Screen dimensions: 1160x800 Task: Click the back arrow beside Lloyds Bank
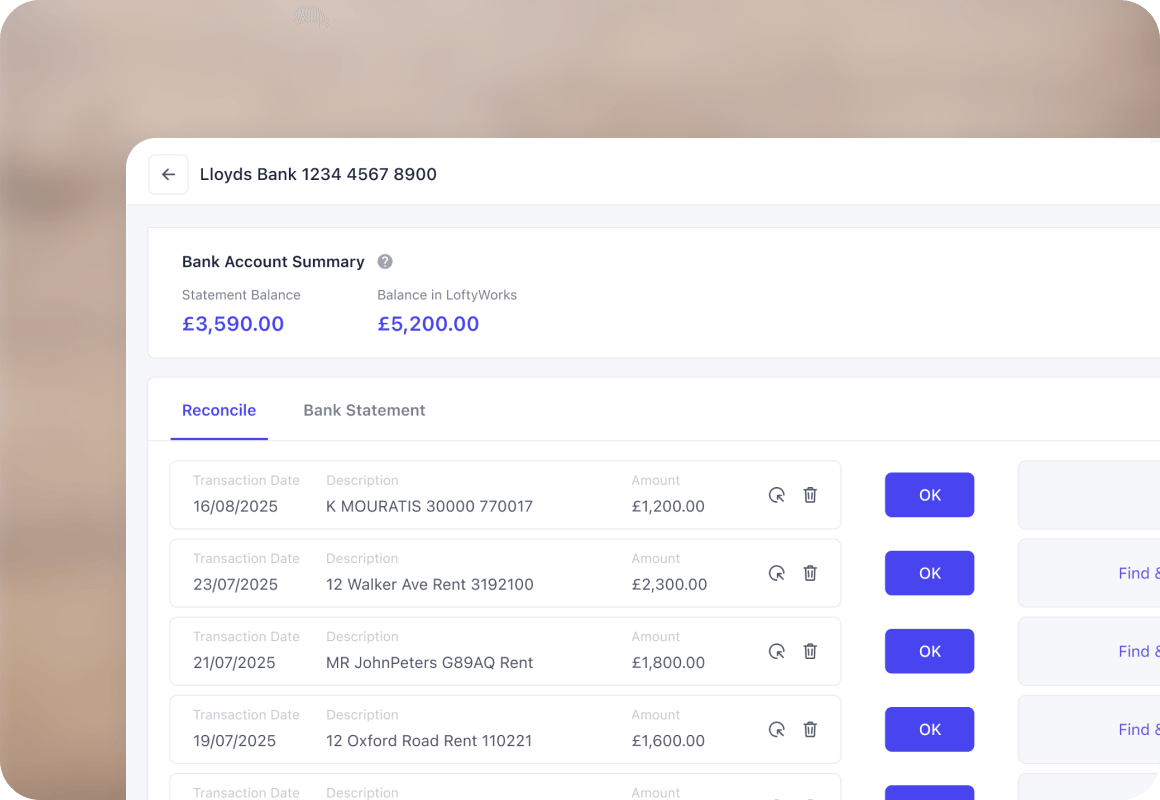click(x=168, y=174)
